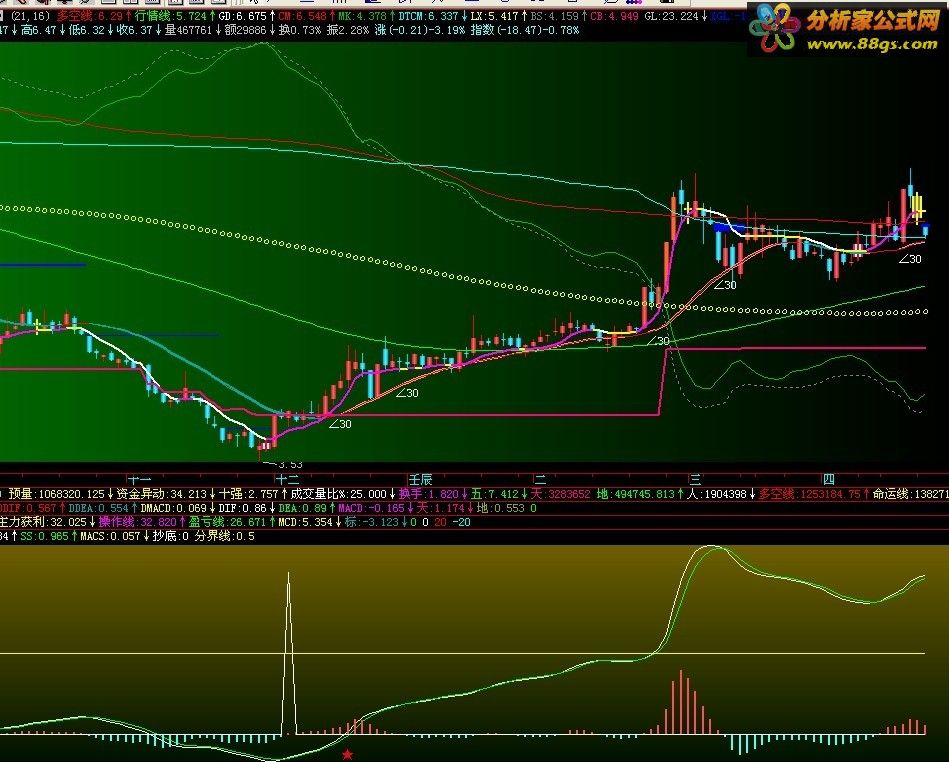Click the 行情线:5.724 indicator value

click(x=170, y=16)
